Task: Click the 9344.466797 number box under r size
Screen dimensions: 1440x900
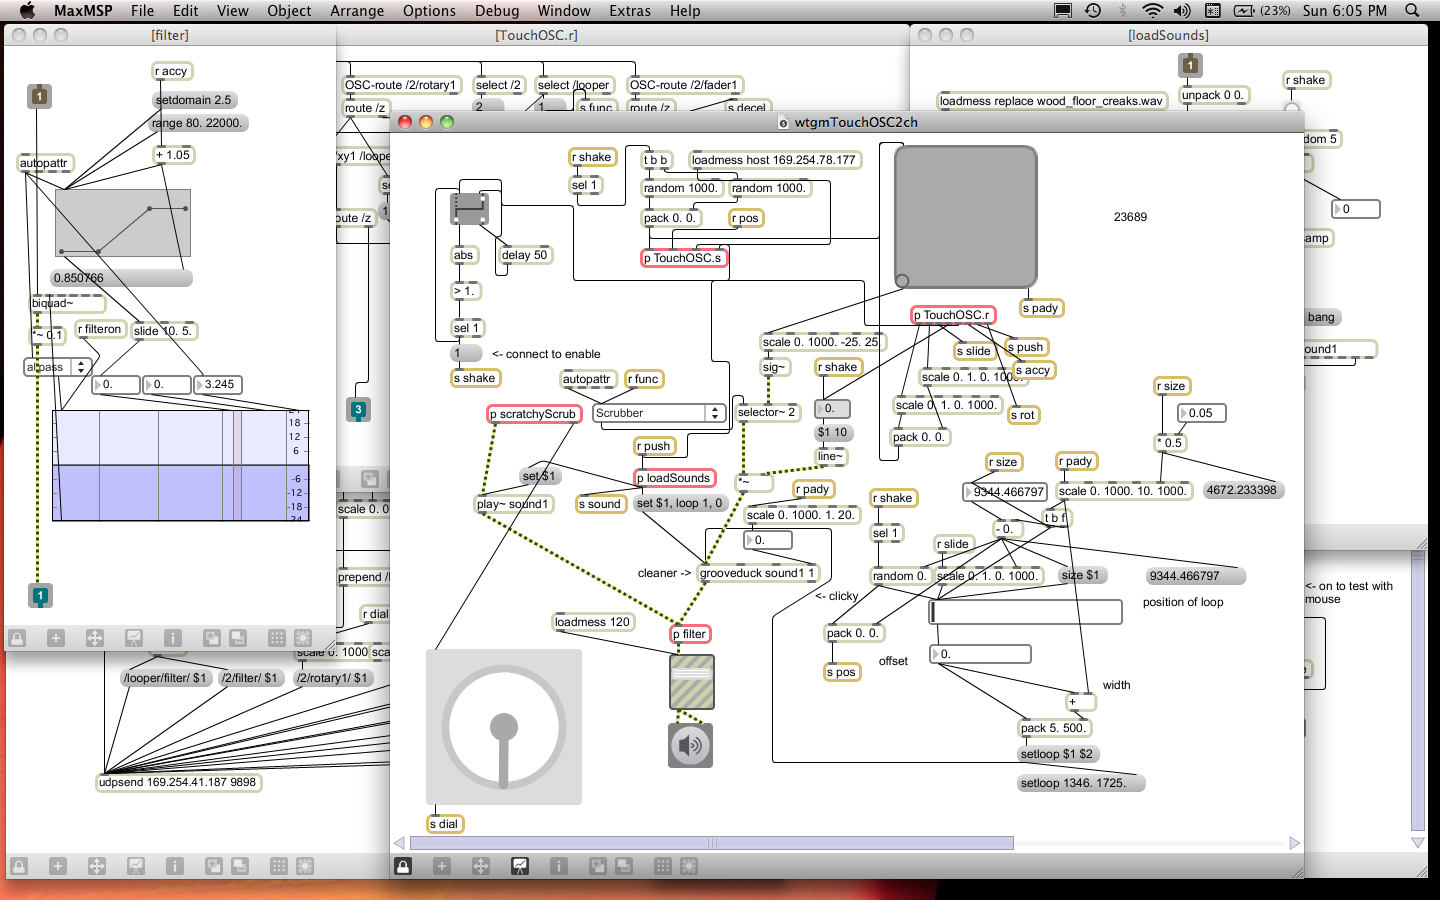Action: click(1005, 492)
